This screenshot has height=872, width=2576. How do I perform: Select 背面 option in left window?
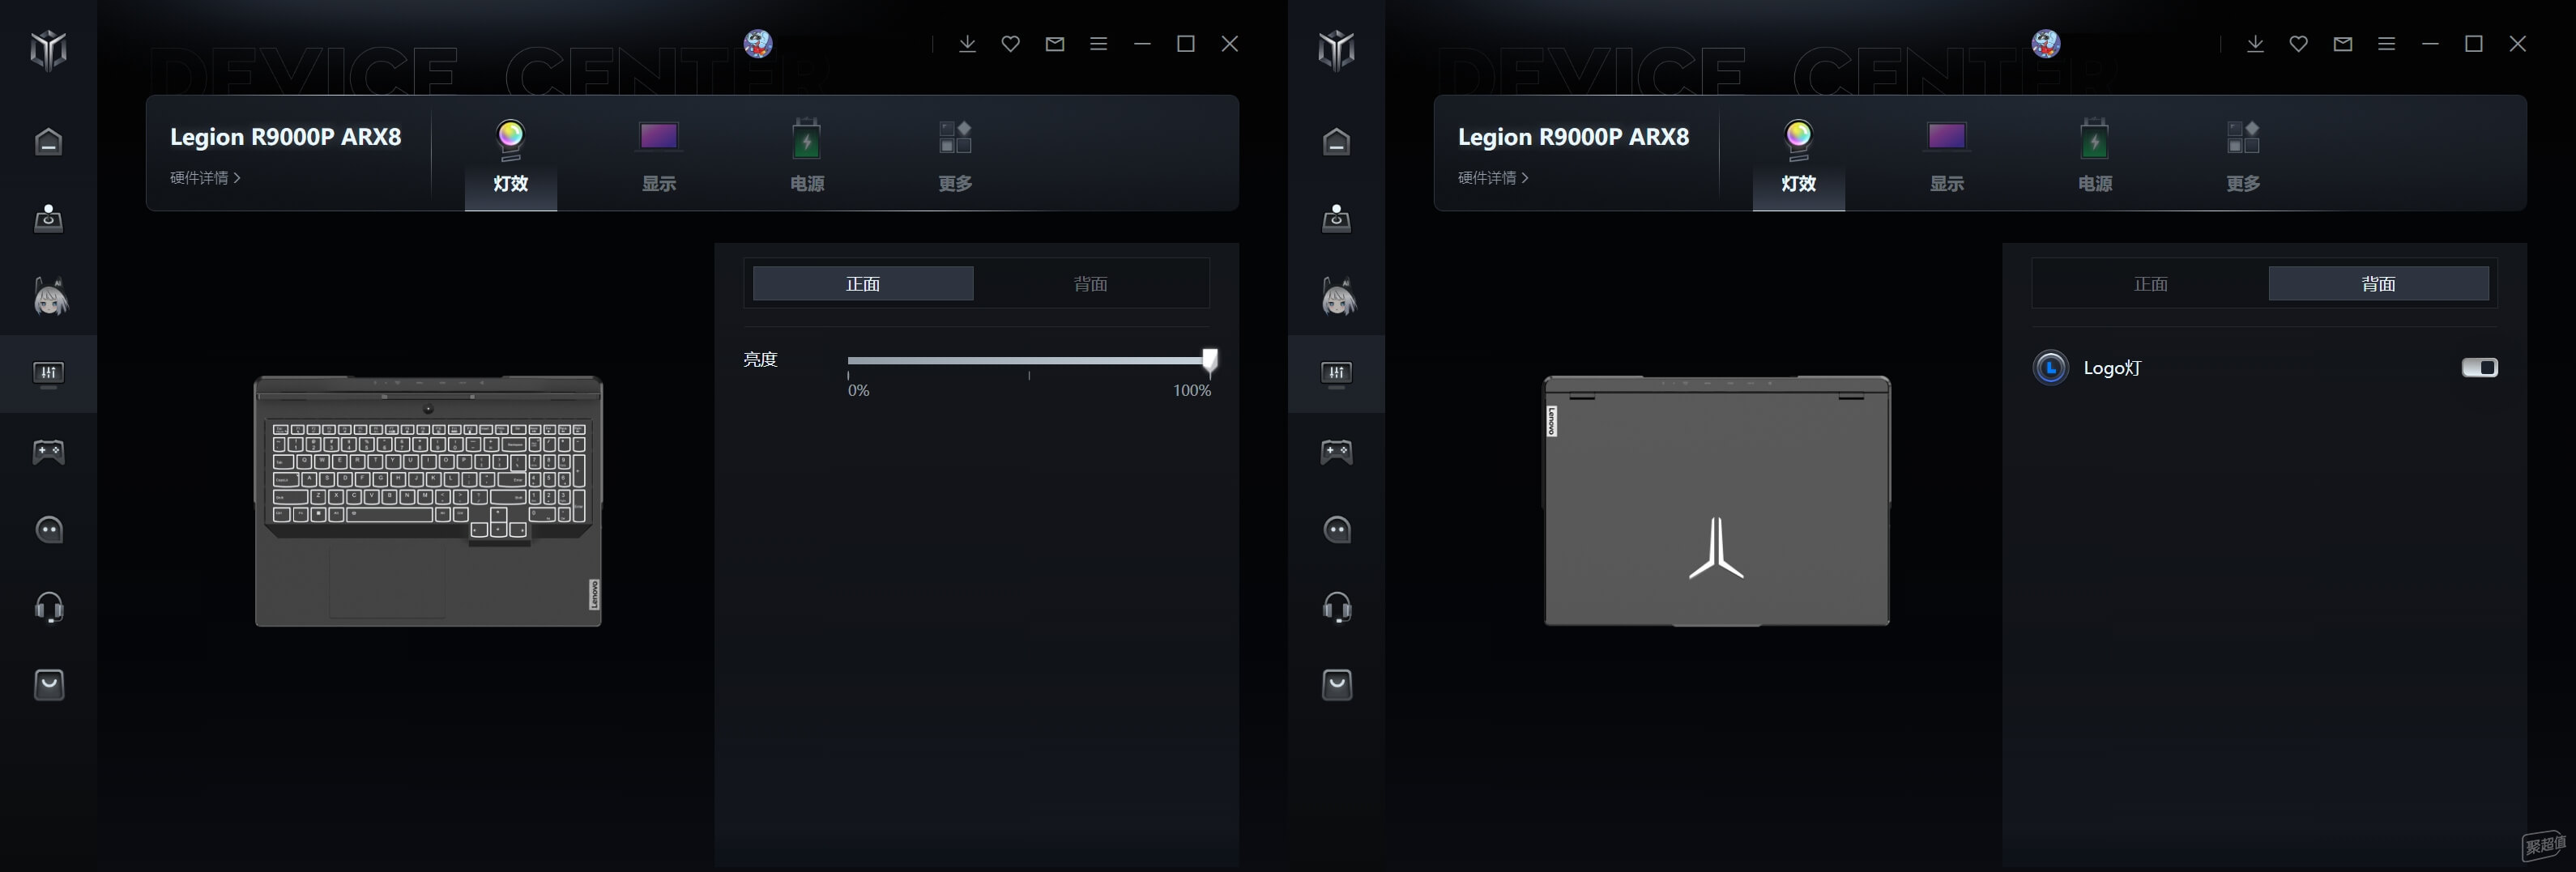click(x=1091, y=284)
